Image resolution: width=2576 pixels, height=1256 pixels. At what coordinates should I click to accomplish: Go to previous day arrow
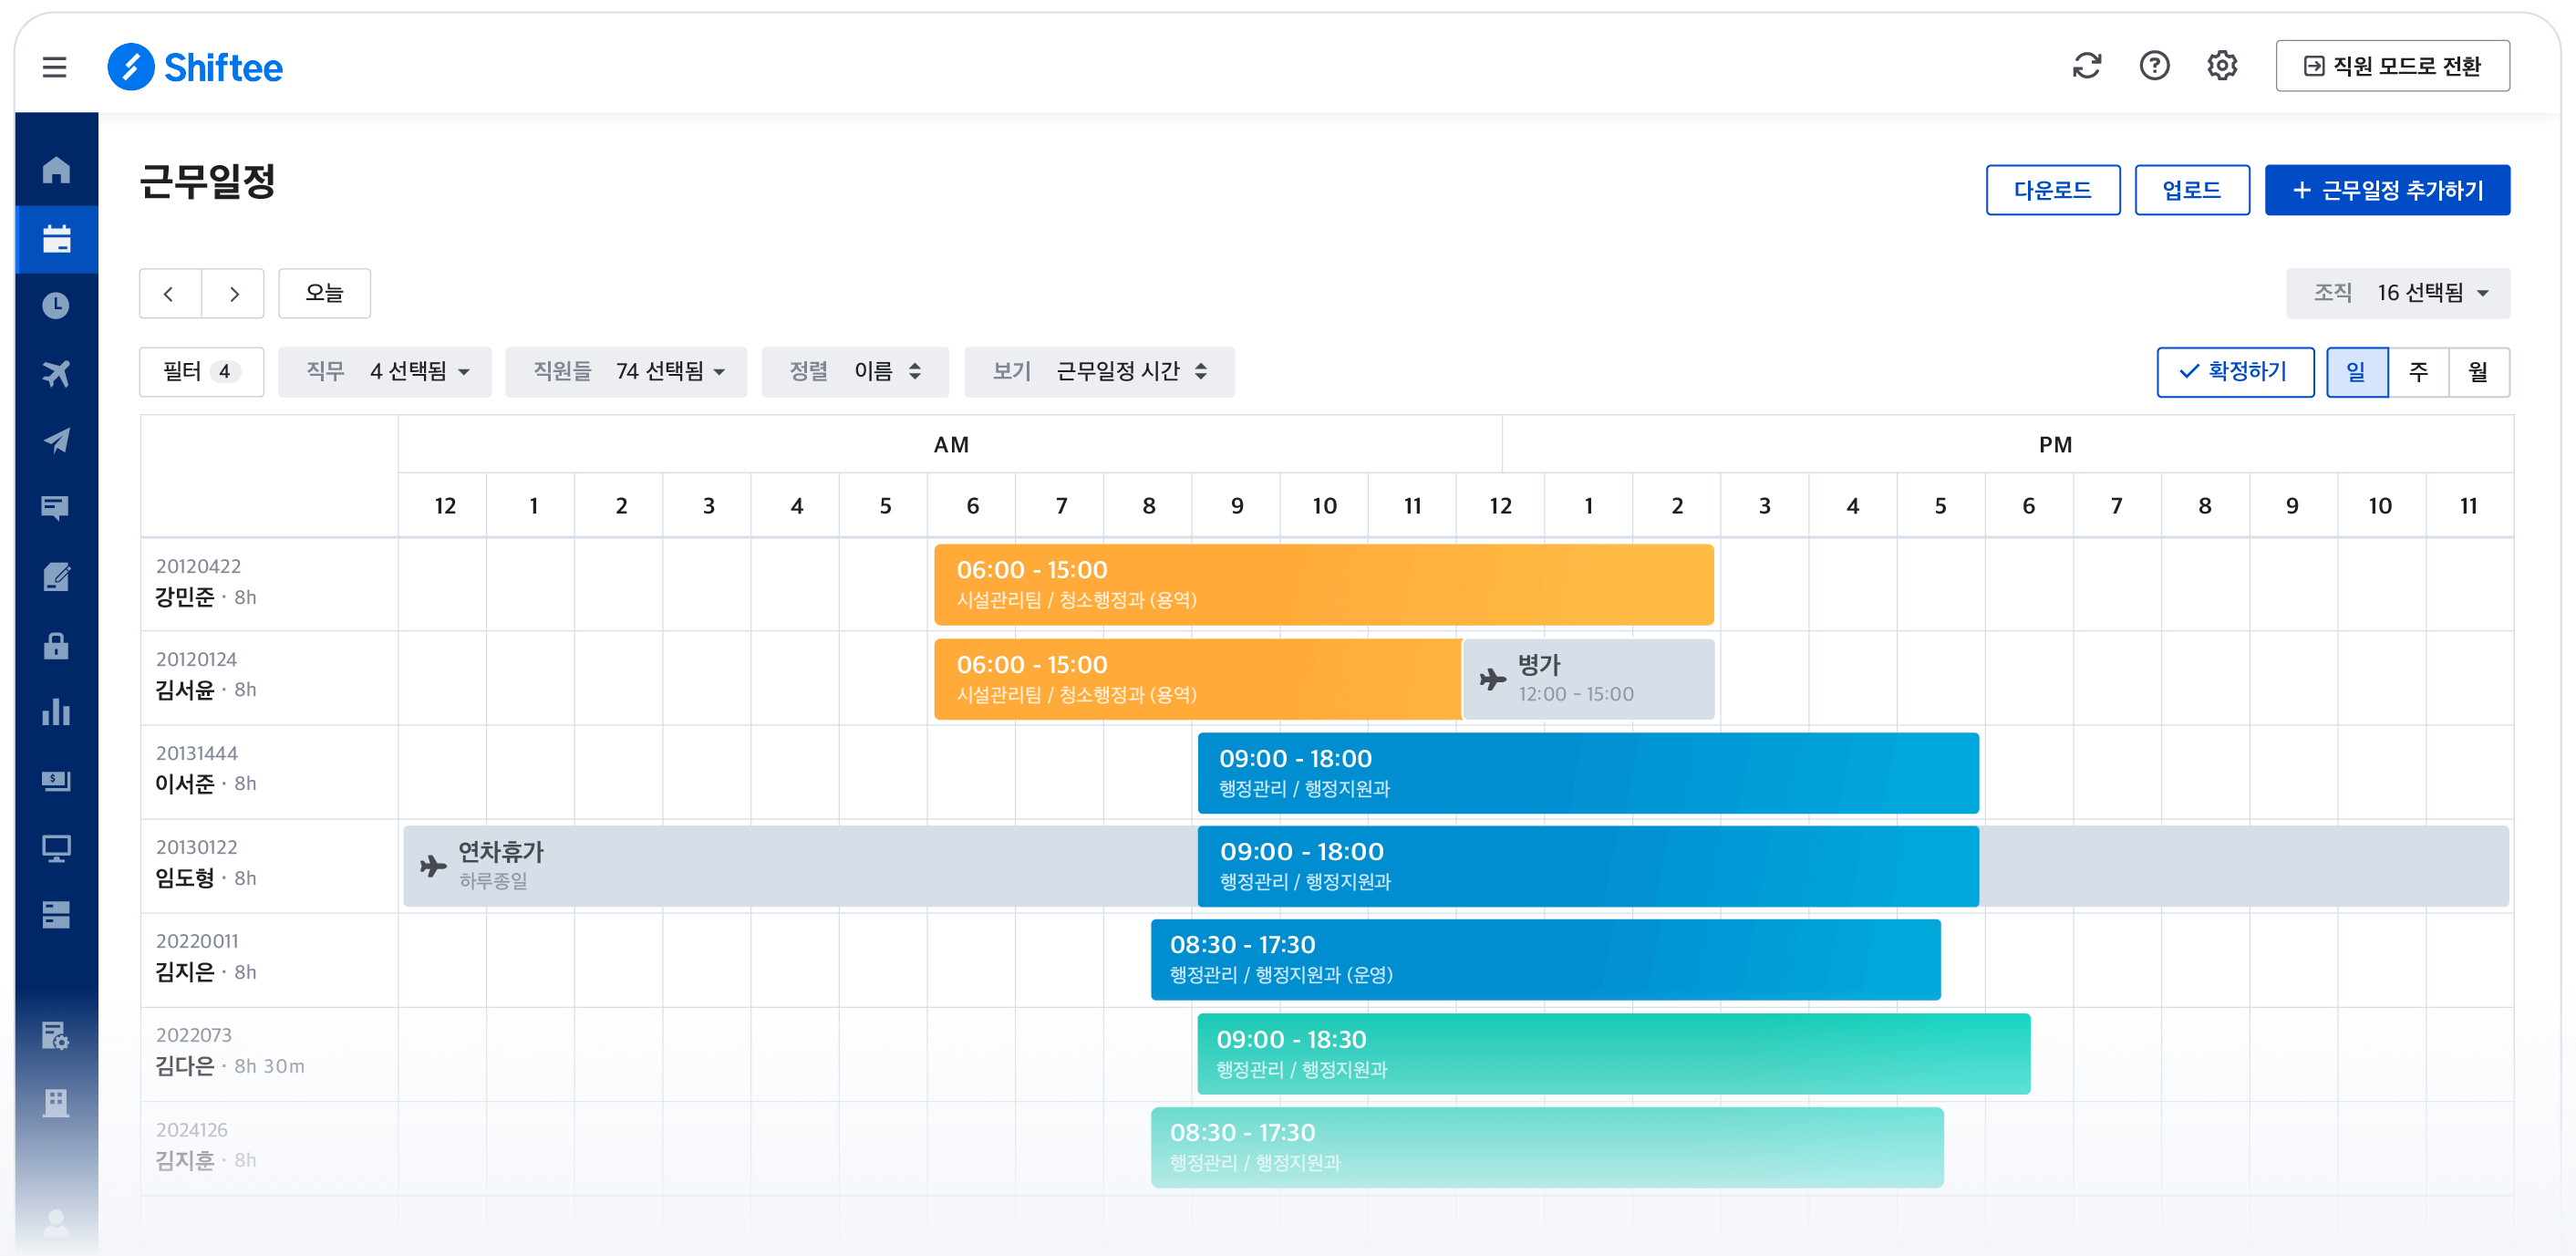(x=169, y=293)
